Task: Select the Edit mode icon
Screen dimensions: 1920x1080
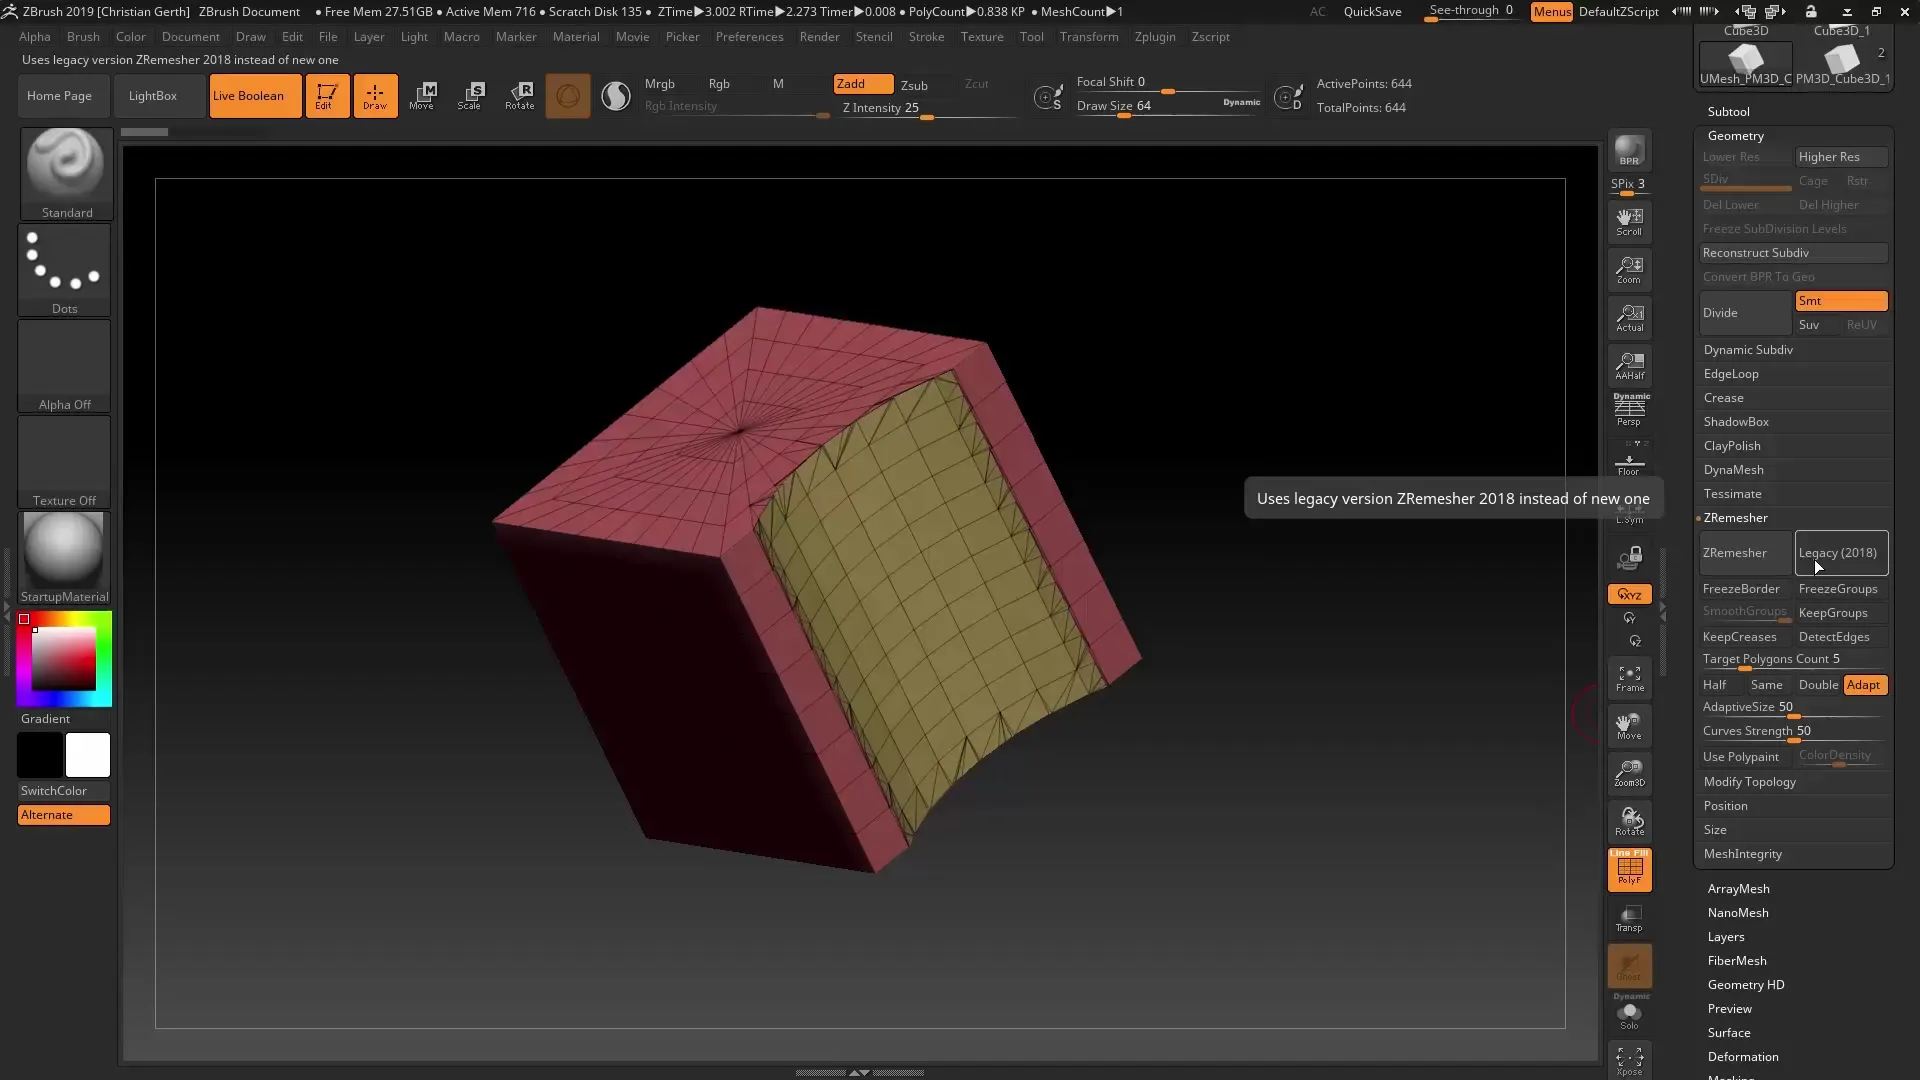Action: 327,96
